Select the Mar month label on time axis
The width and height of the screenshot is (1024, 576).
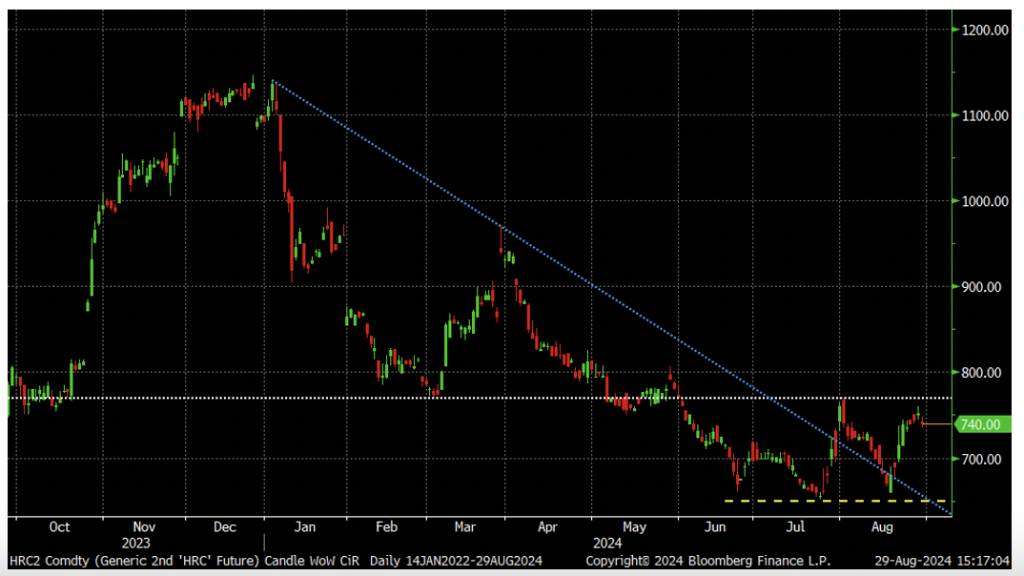tap(465, 526)
